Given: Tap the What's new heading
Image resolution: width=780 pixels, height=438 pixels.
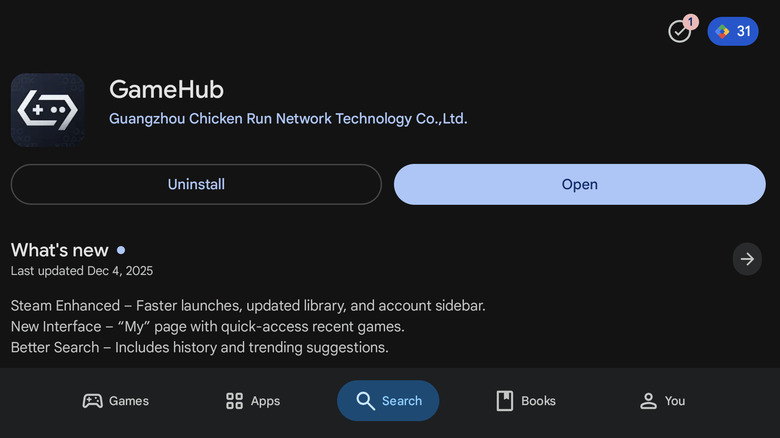Looking at the screenshot, I should tap(60, 250).
